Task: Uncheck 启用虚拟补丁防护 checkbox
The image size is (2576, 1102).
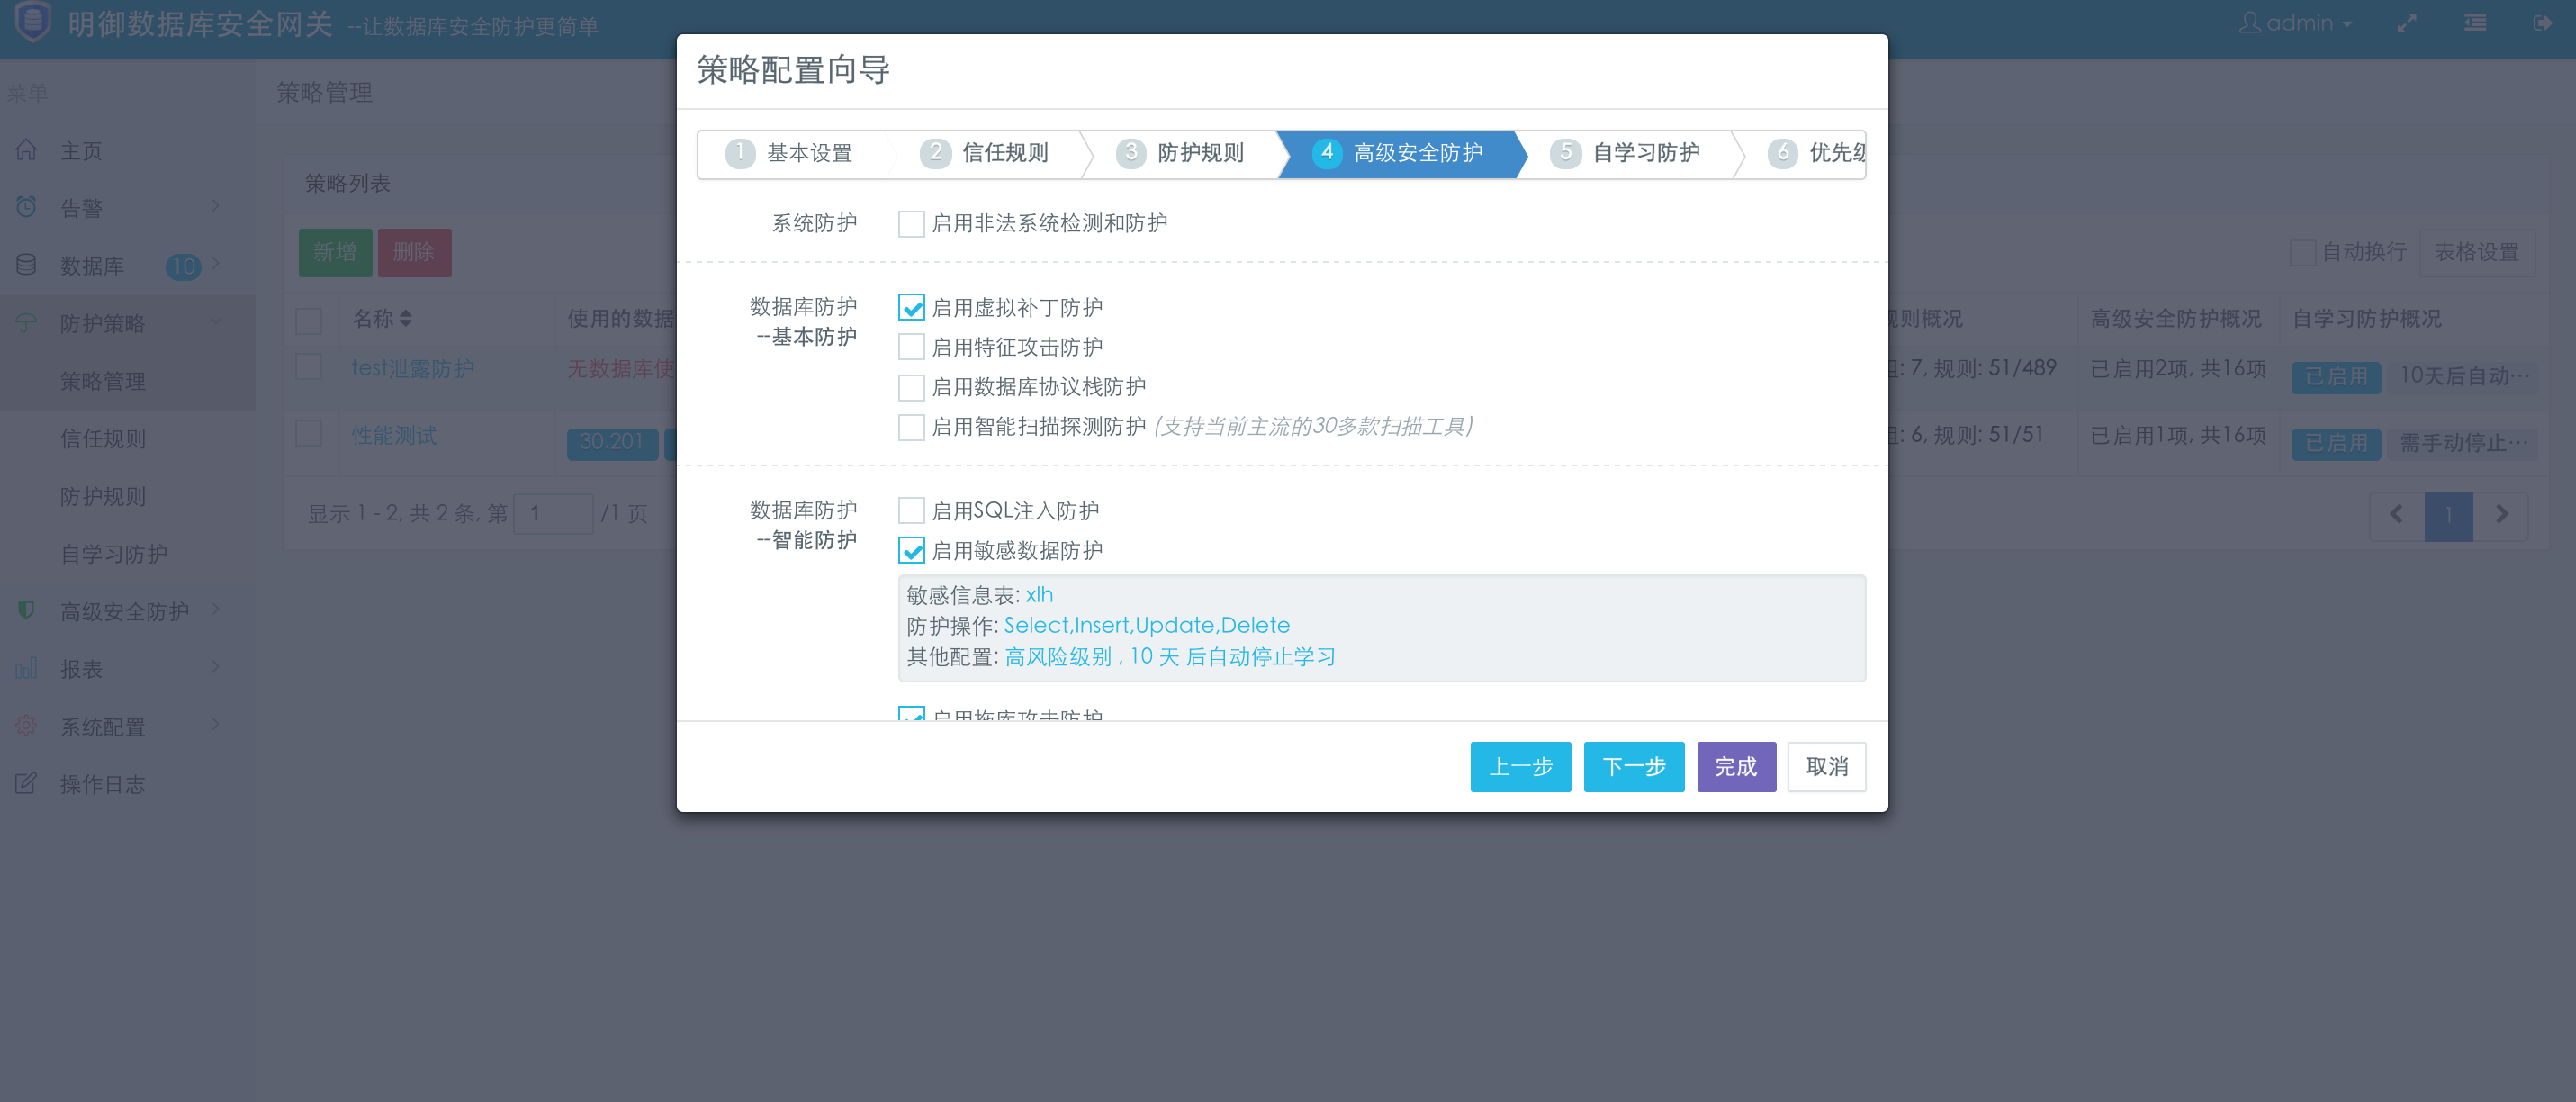Action: pyautogui.click(x=911, y=308)
